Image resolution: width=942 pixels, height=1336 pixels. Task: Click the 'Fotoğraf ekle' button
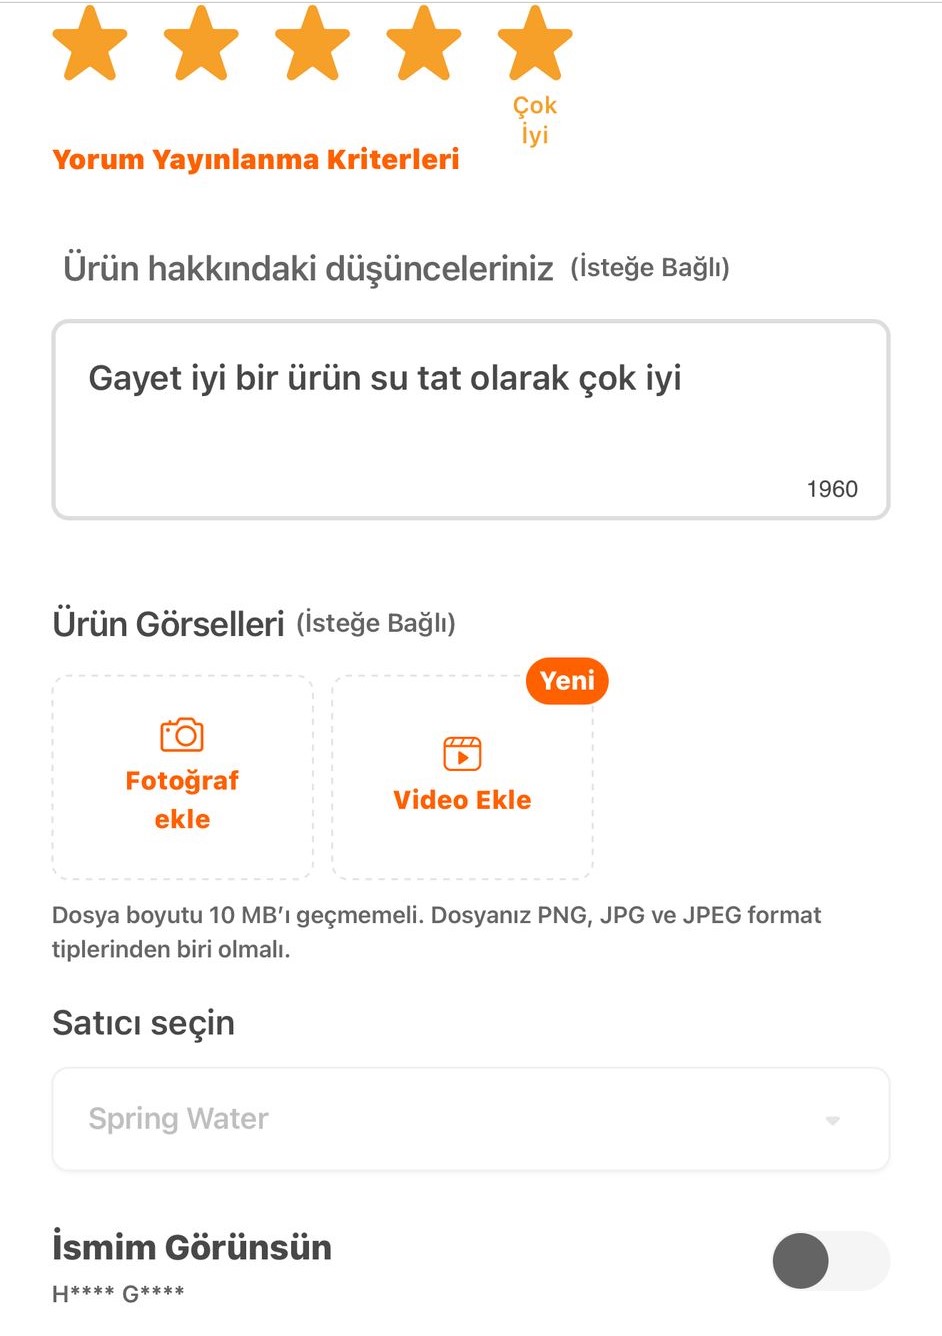[x=182, y=777]
